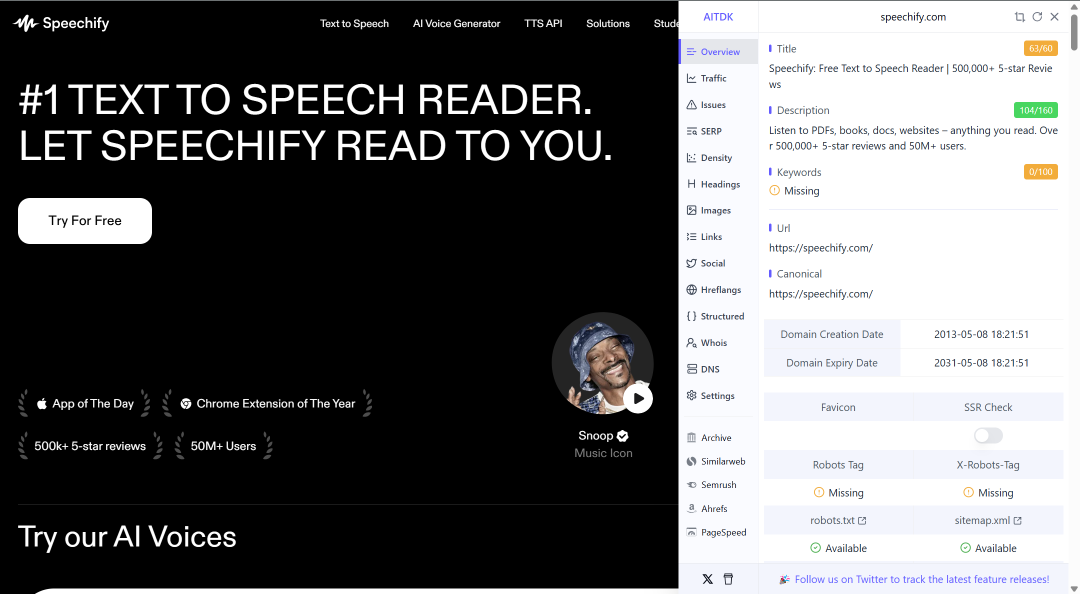Open the Text to Speech menu
This screenshot has height=594, width=1080.
(354, 23)
